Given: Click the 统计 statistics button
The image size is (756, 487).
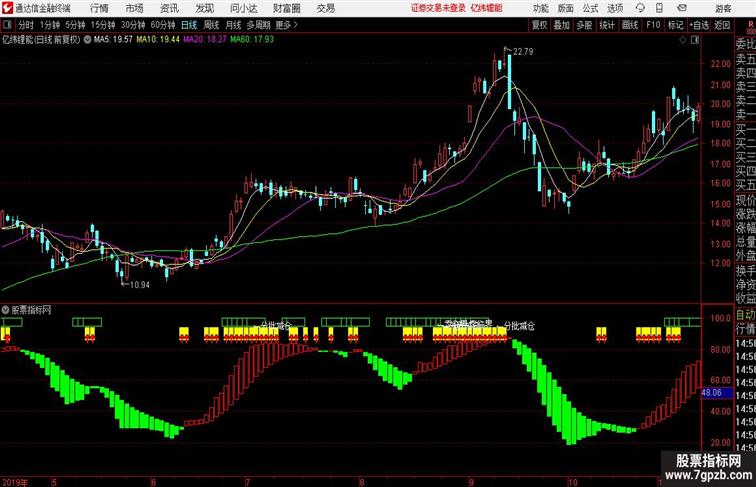Looking at the screenshot, I should click(x=607, y=25).
